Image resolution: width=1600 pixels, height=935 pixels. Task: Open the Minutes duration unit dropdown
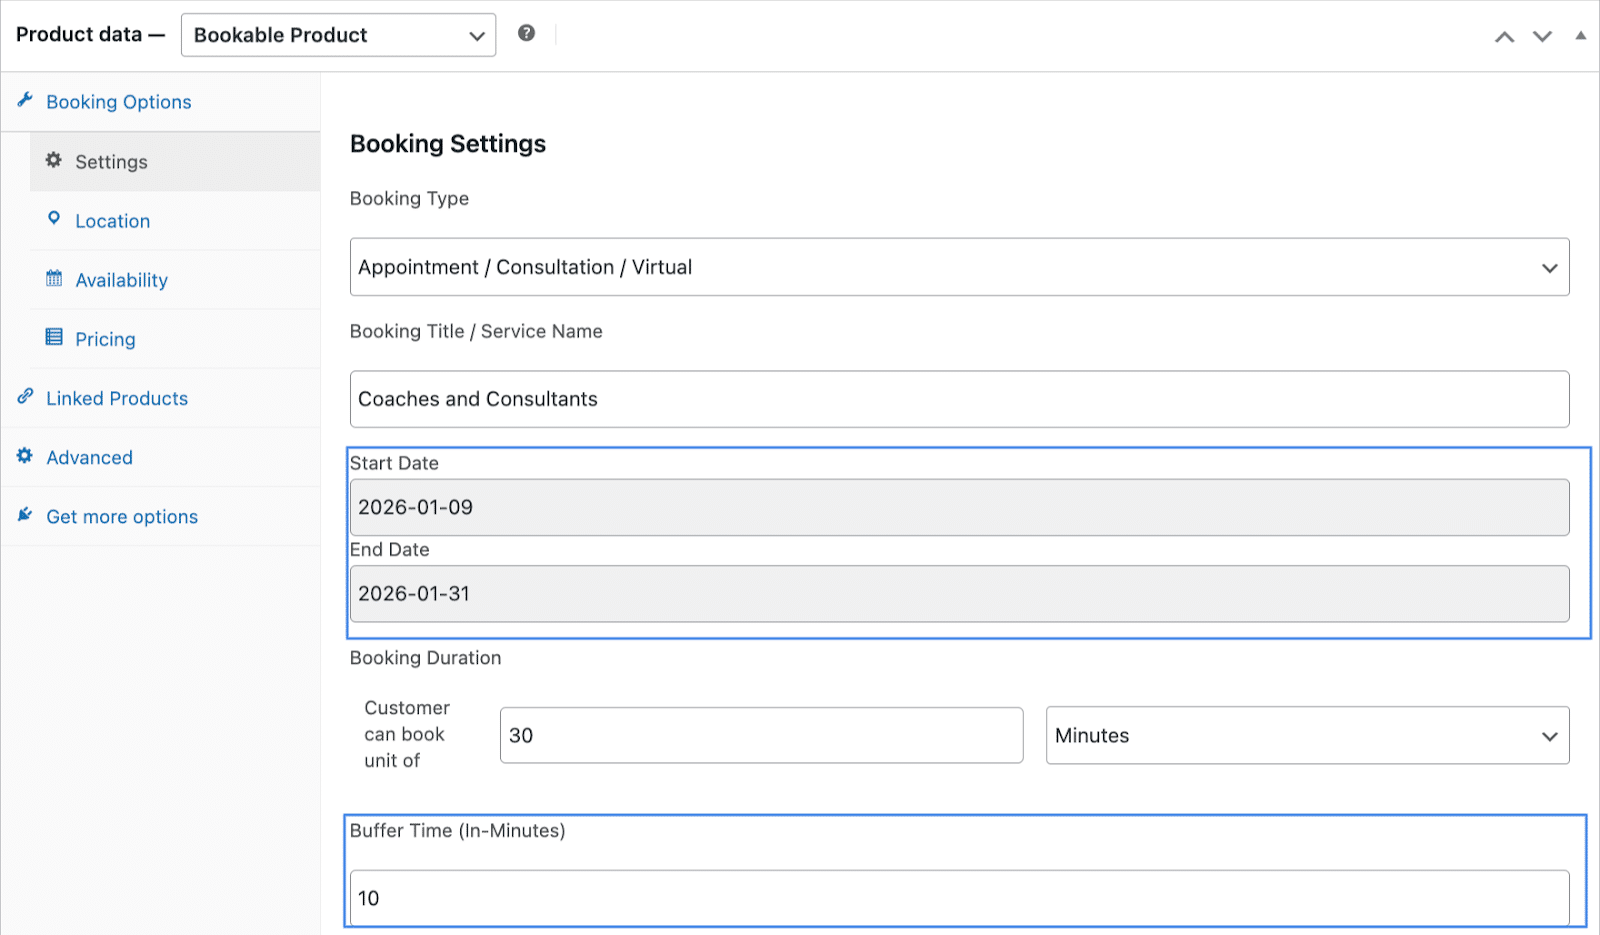1307,735
